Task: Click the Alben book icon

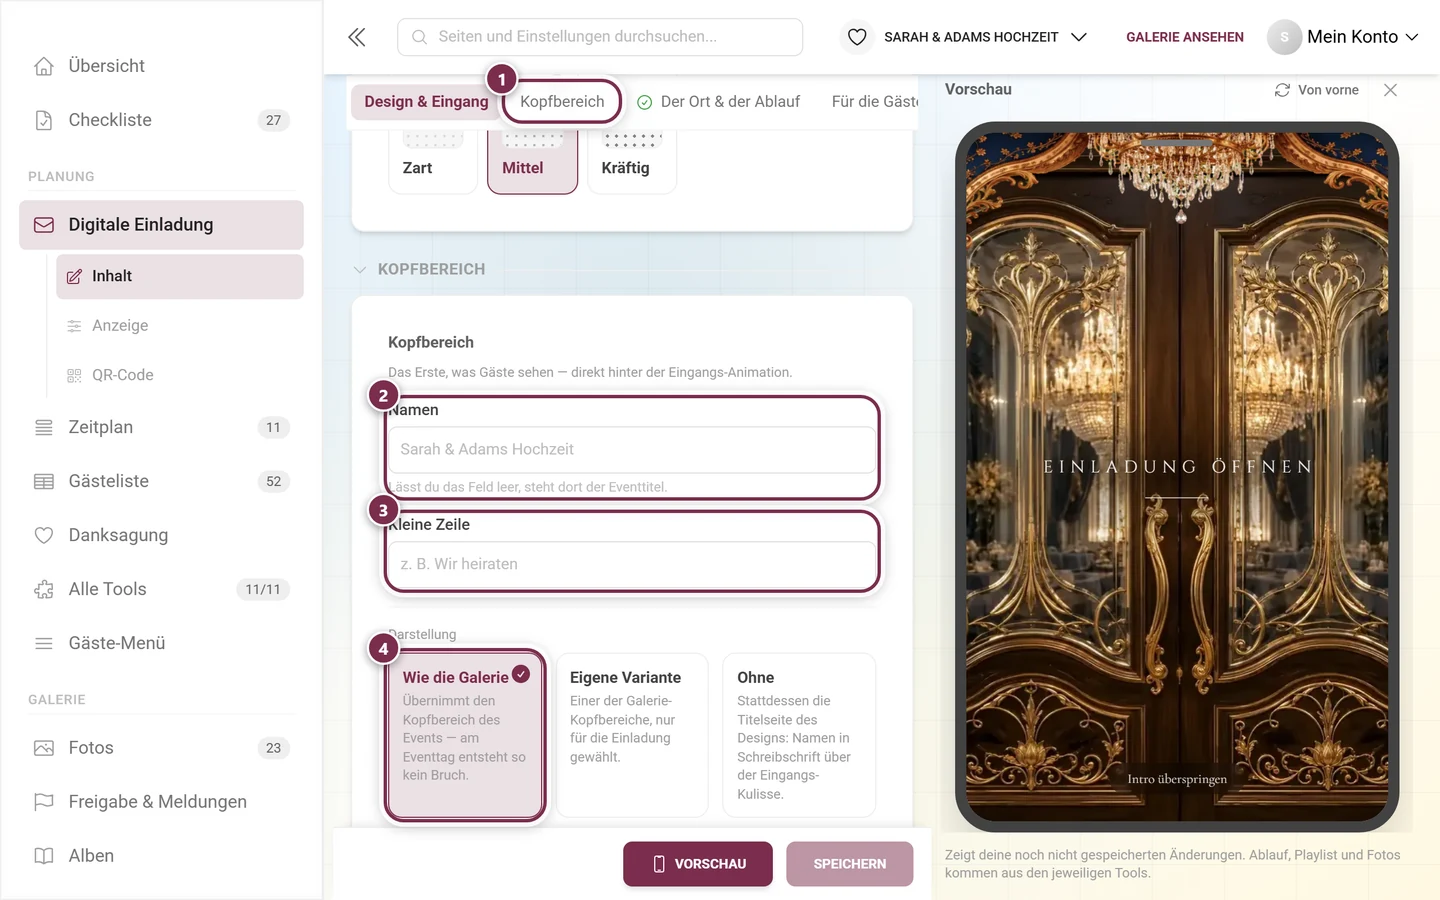Action: point(44,856)
